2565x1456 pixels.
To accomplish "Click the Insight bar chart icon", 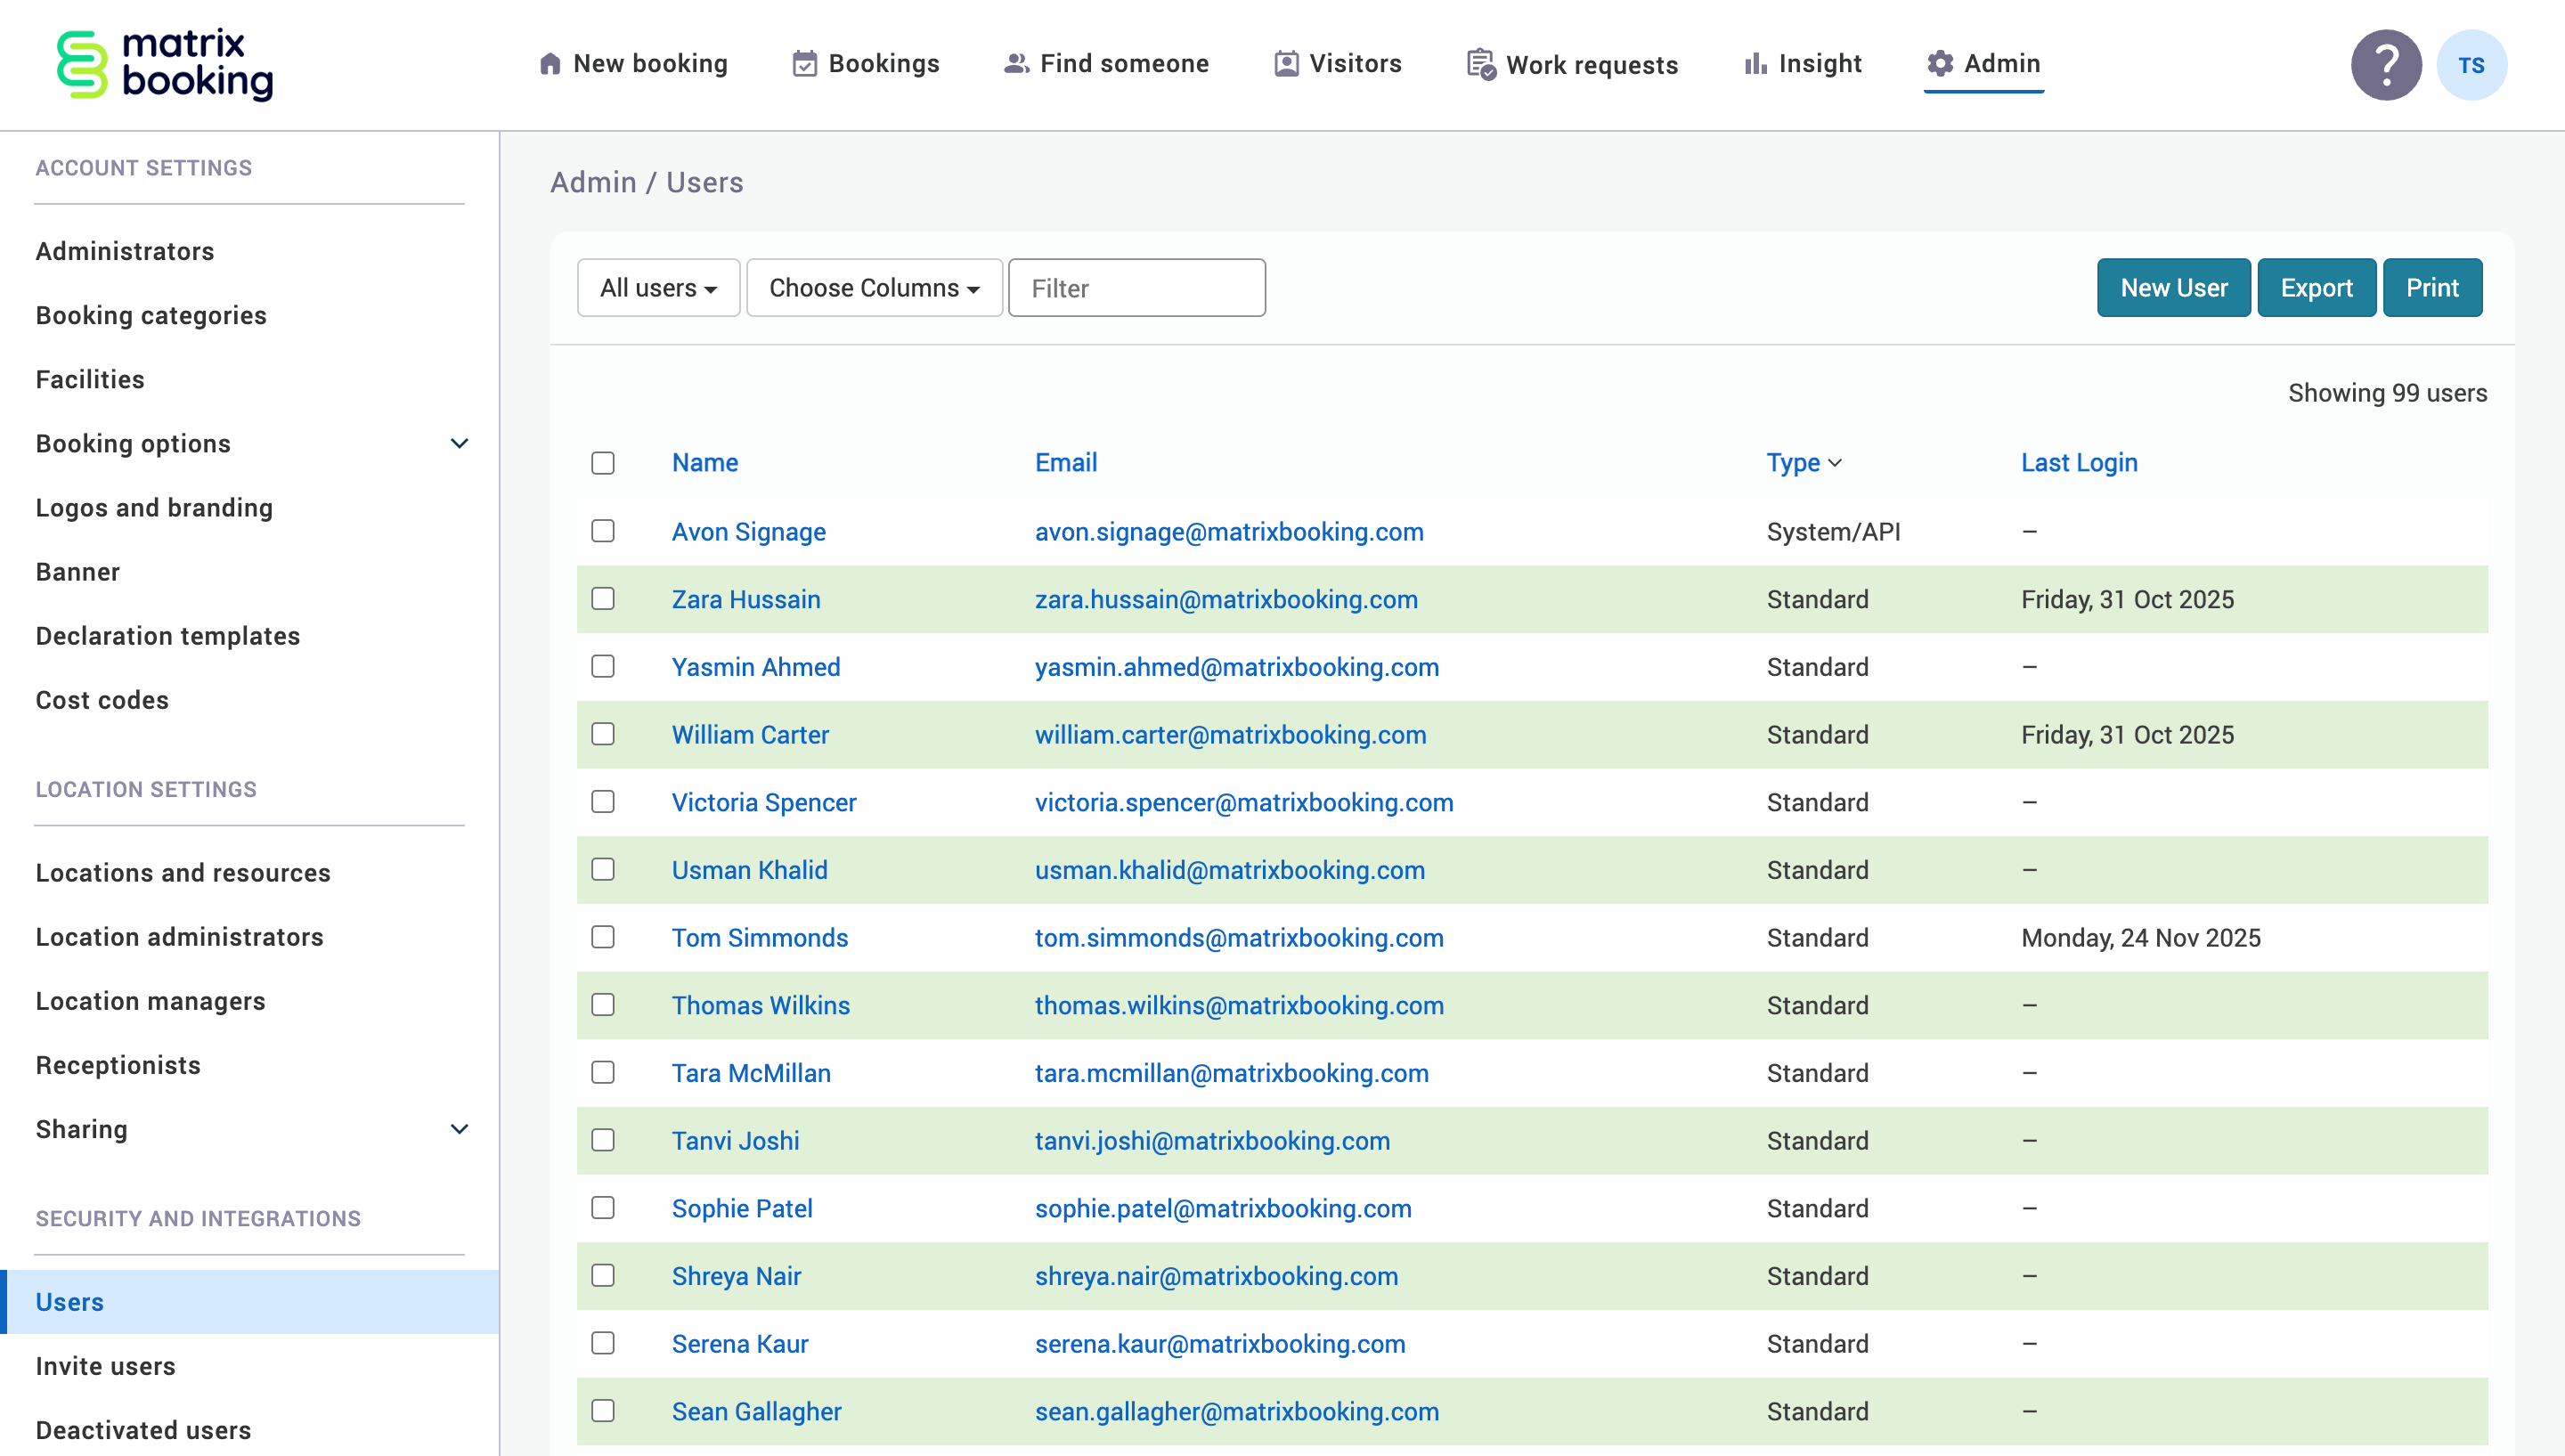I will click(x=1755, y=64).
